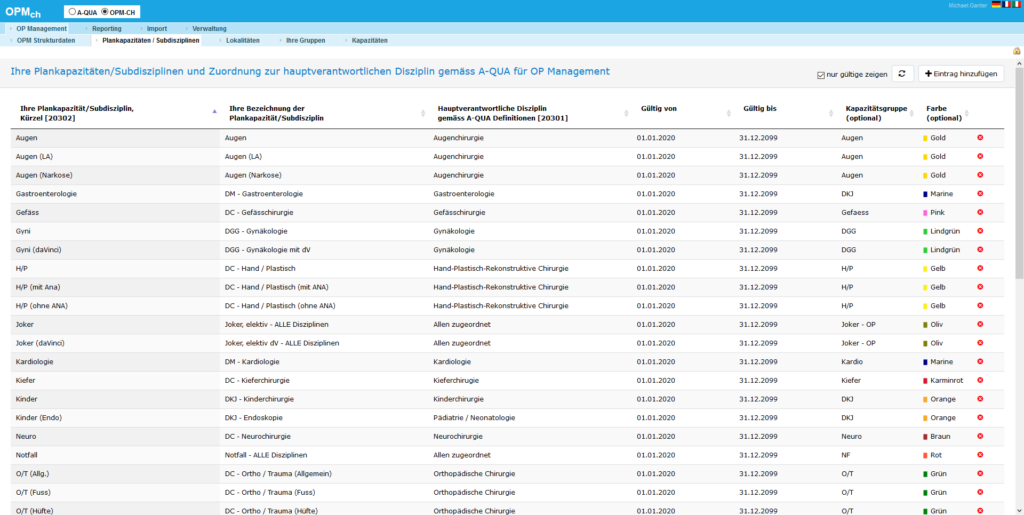This screenshot has height=515, width=1024.
Task: Click the Michael Ganter user name
Action: point(967,6)
